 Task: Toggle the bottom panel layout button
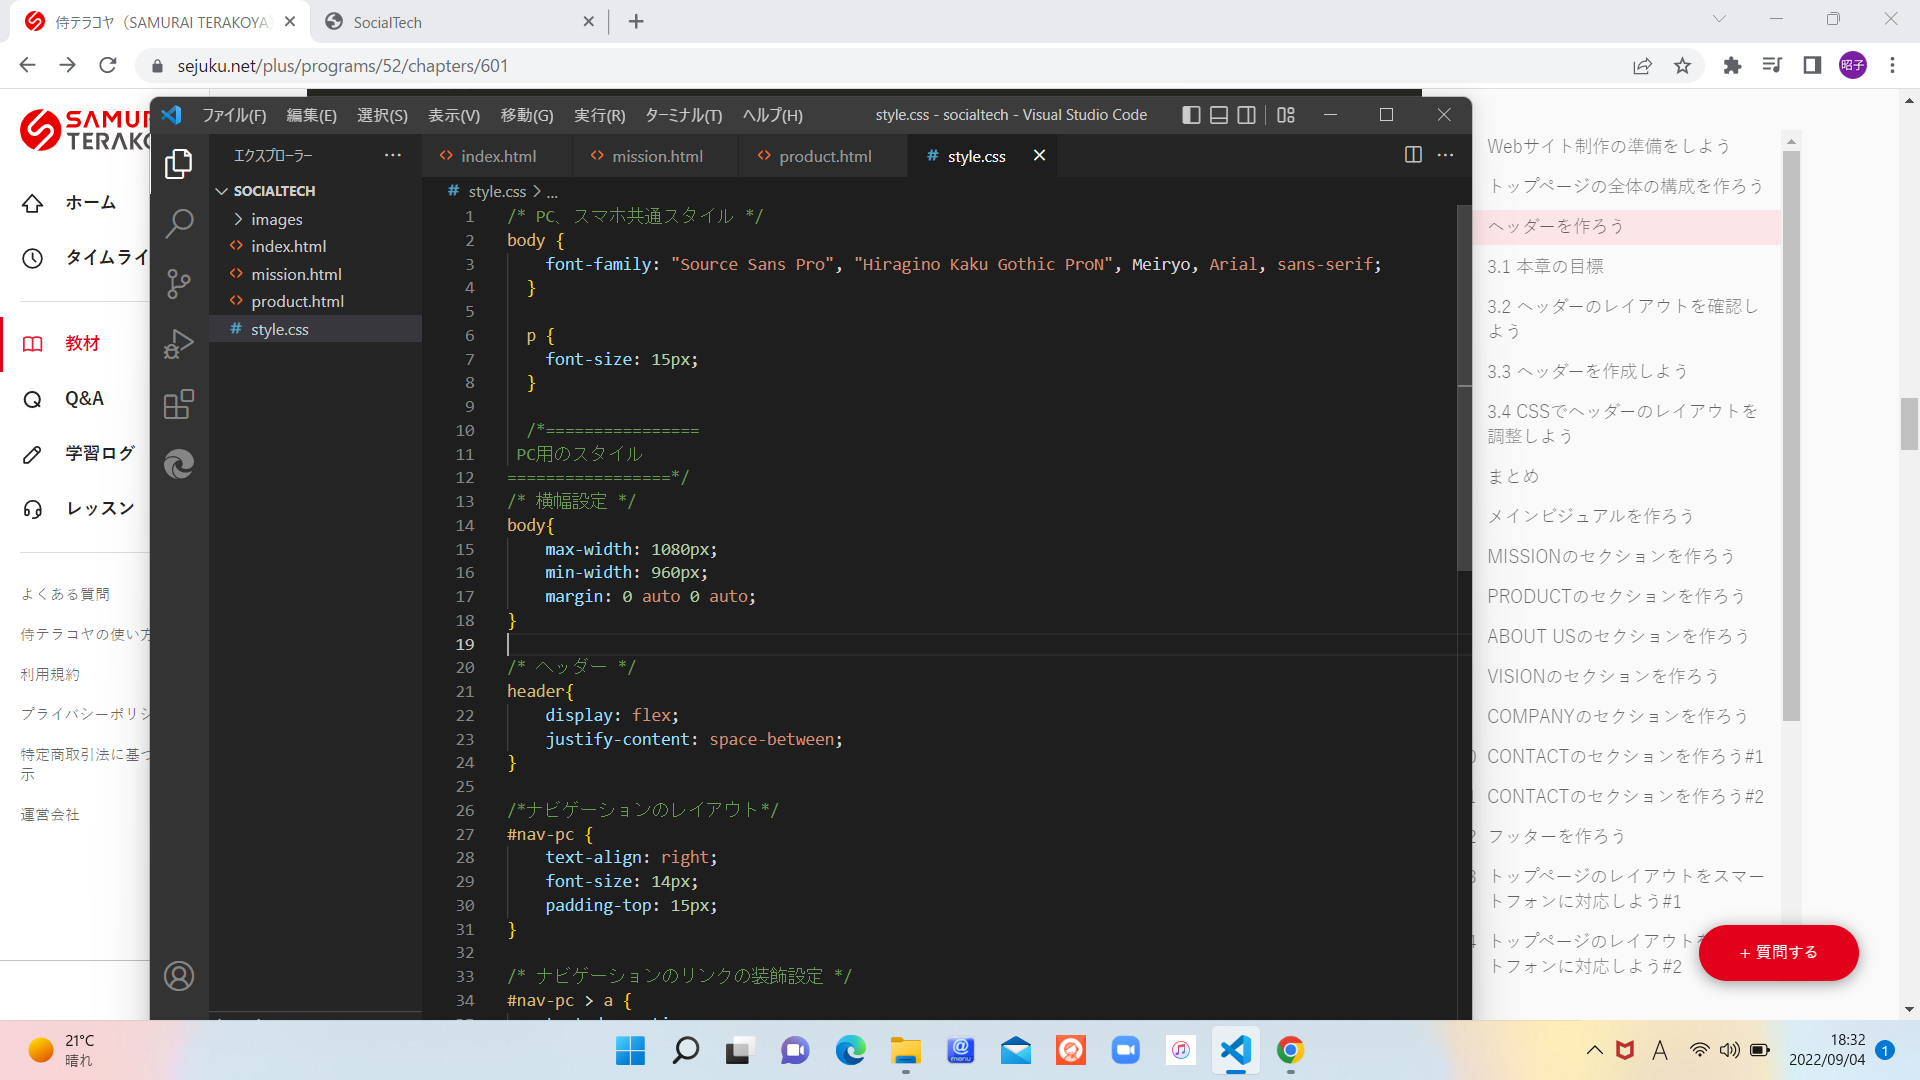click(x=1219, y=115)
